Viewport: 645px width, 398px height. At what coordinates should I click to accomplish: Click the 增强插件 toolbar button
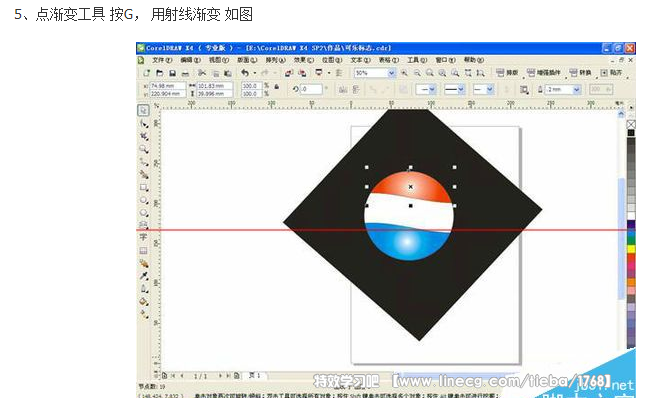coord(543,73)
